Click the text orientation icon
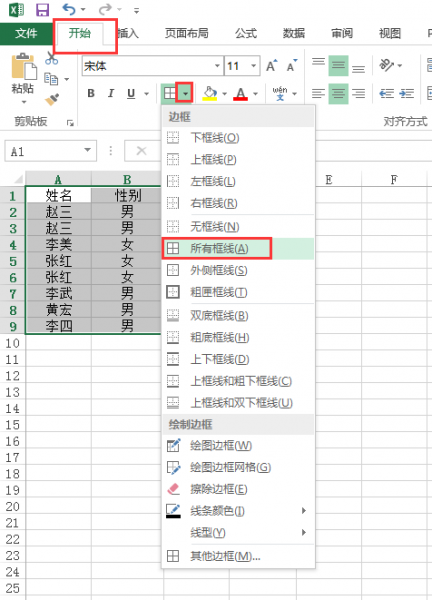The image size is (432, 600). click(x=386, y=65)
